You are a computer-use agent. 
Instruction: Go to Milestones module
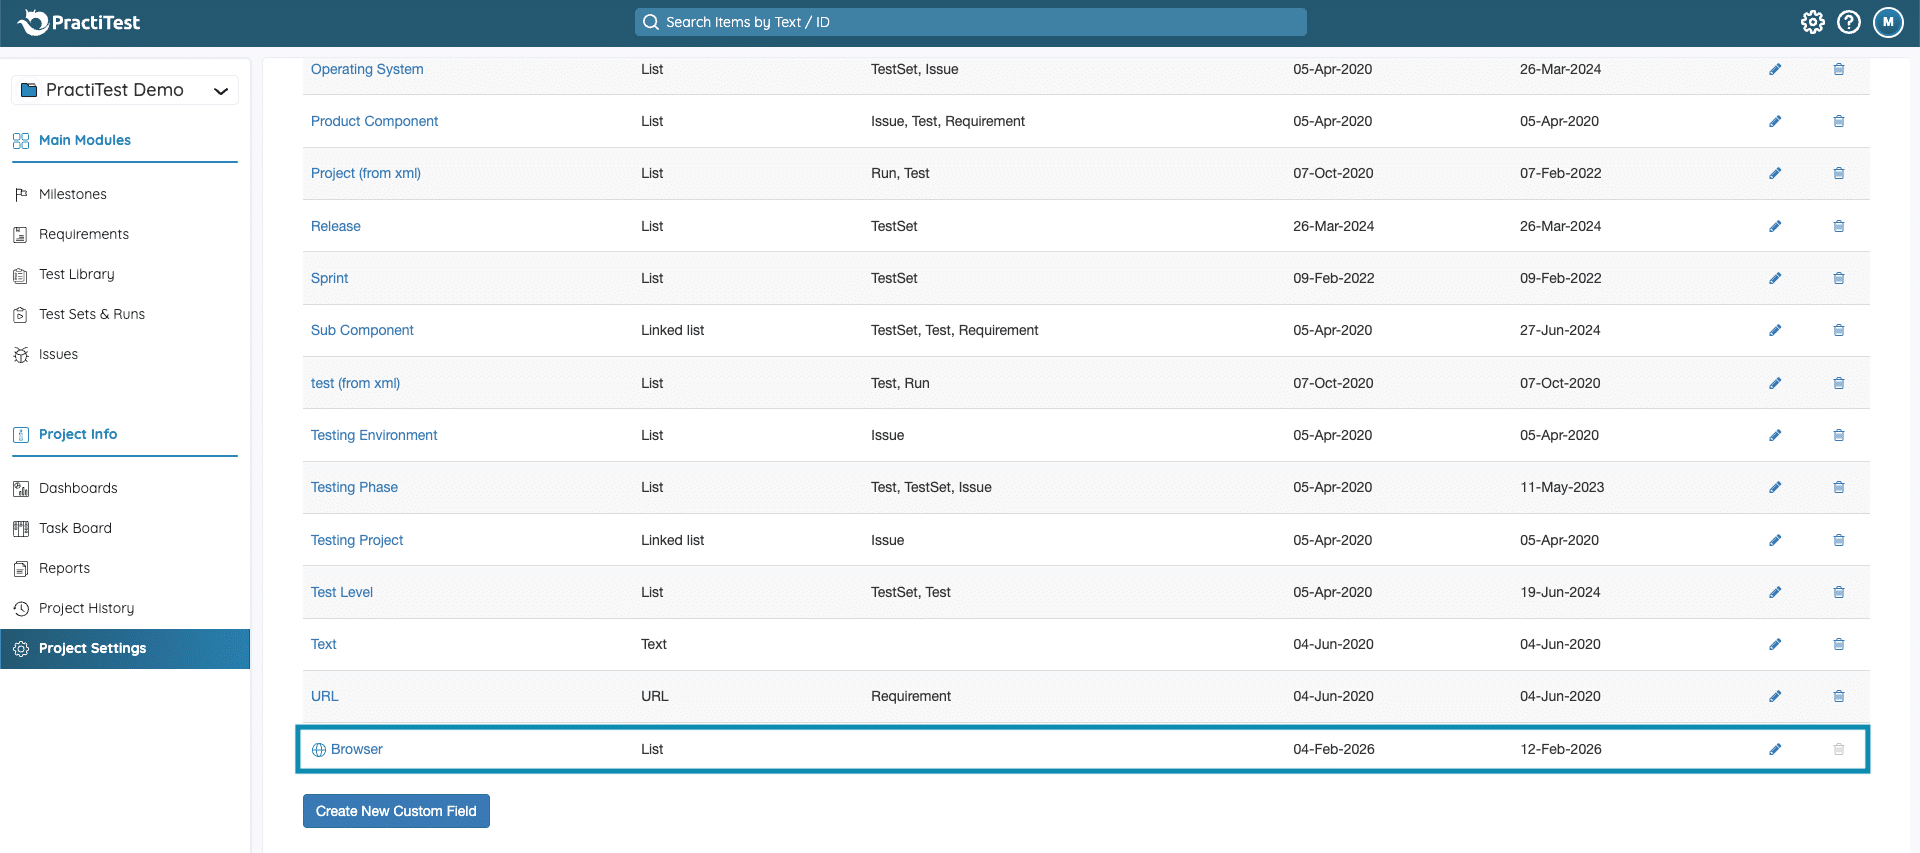[x=73, y=194]
